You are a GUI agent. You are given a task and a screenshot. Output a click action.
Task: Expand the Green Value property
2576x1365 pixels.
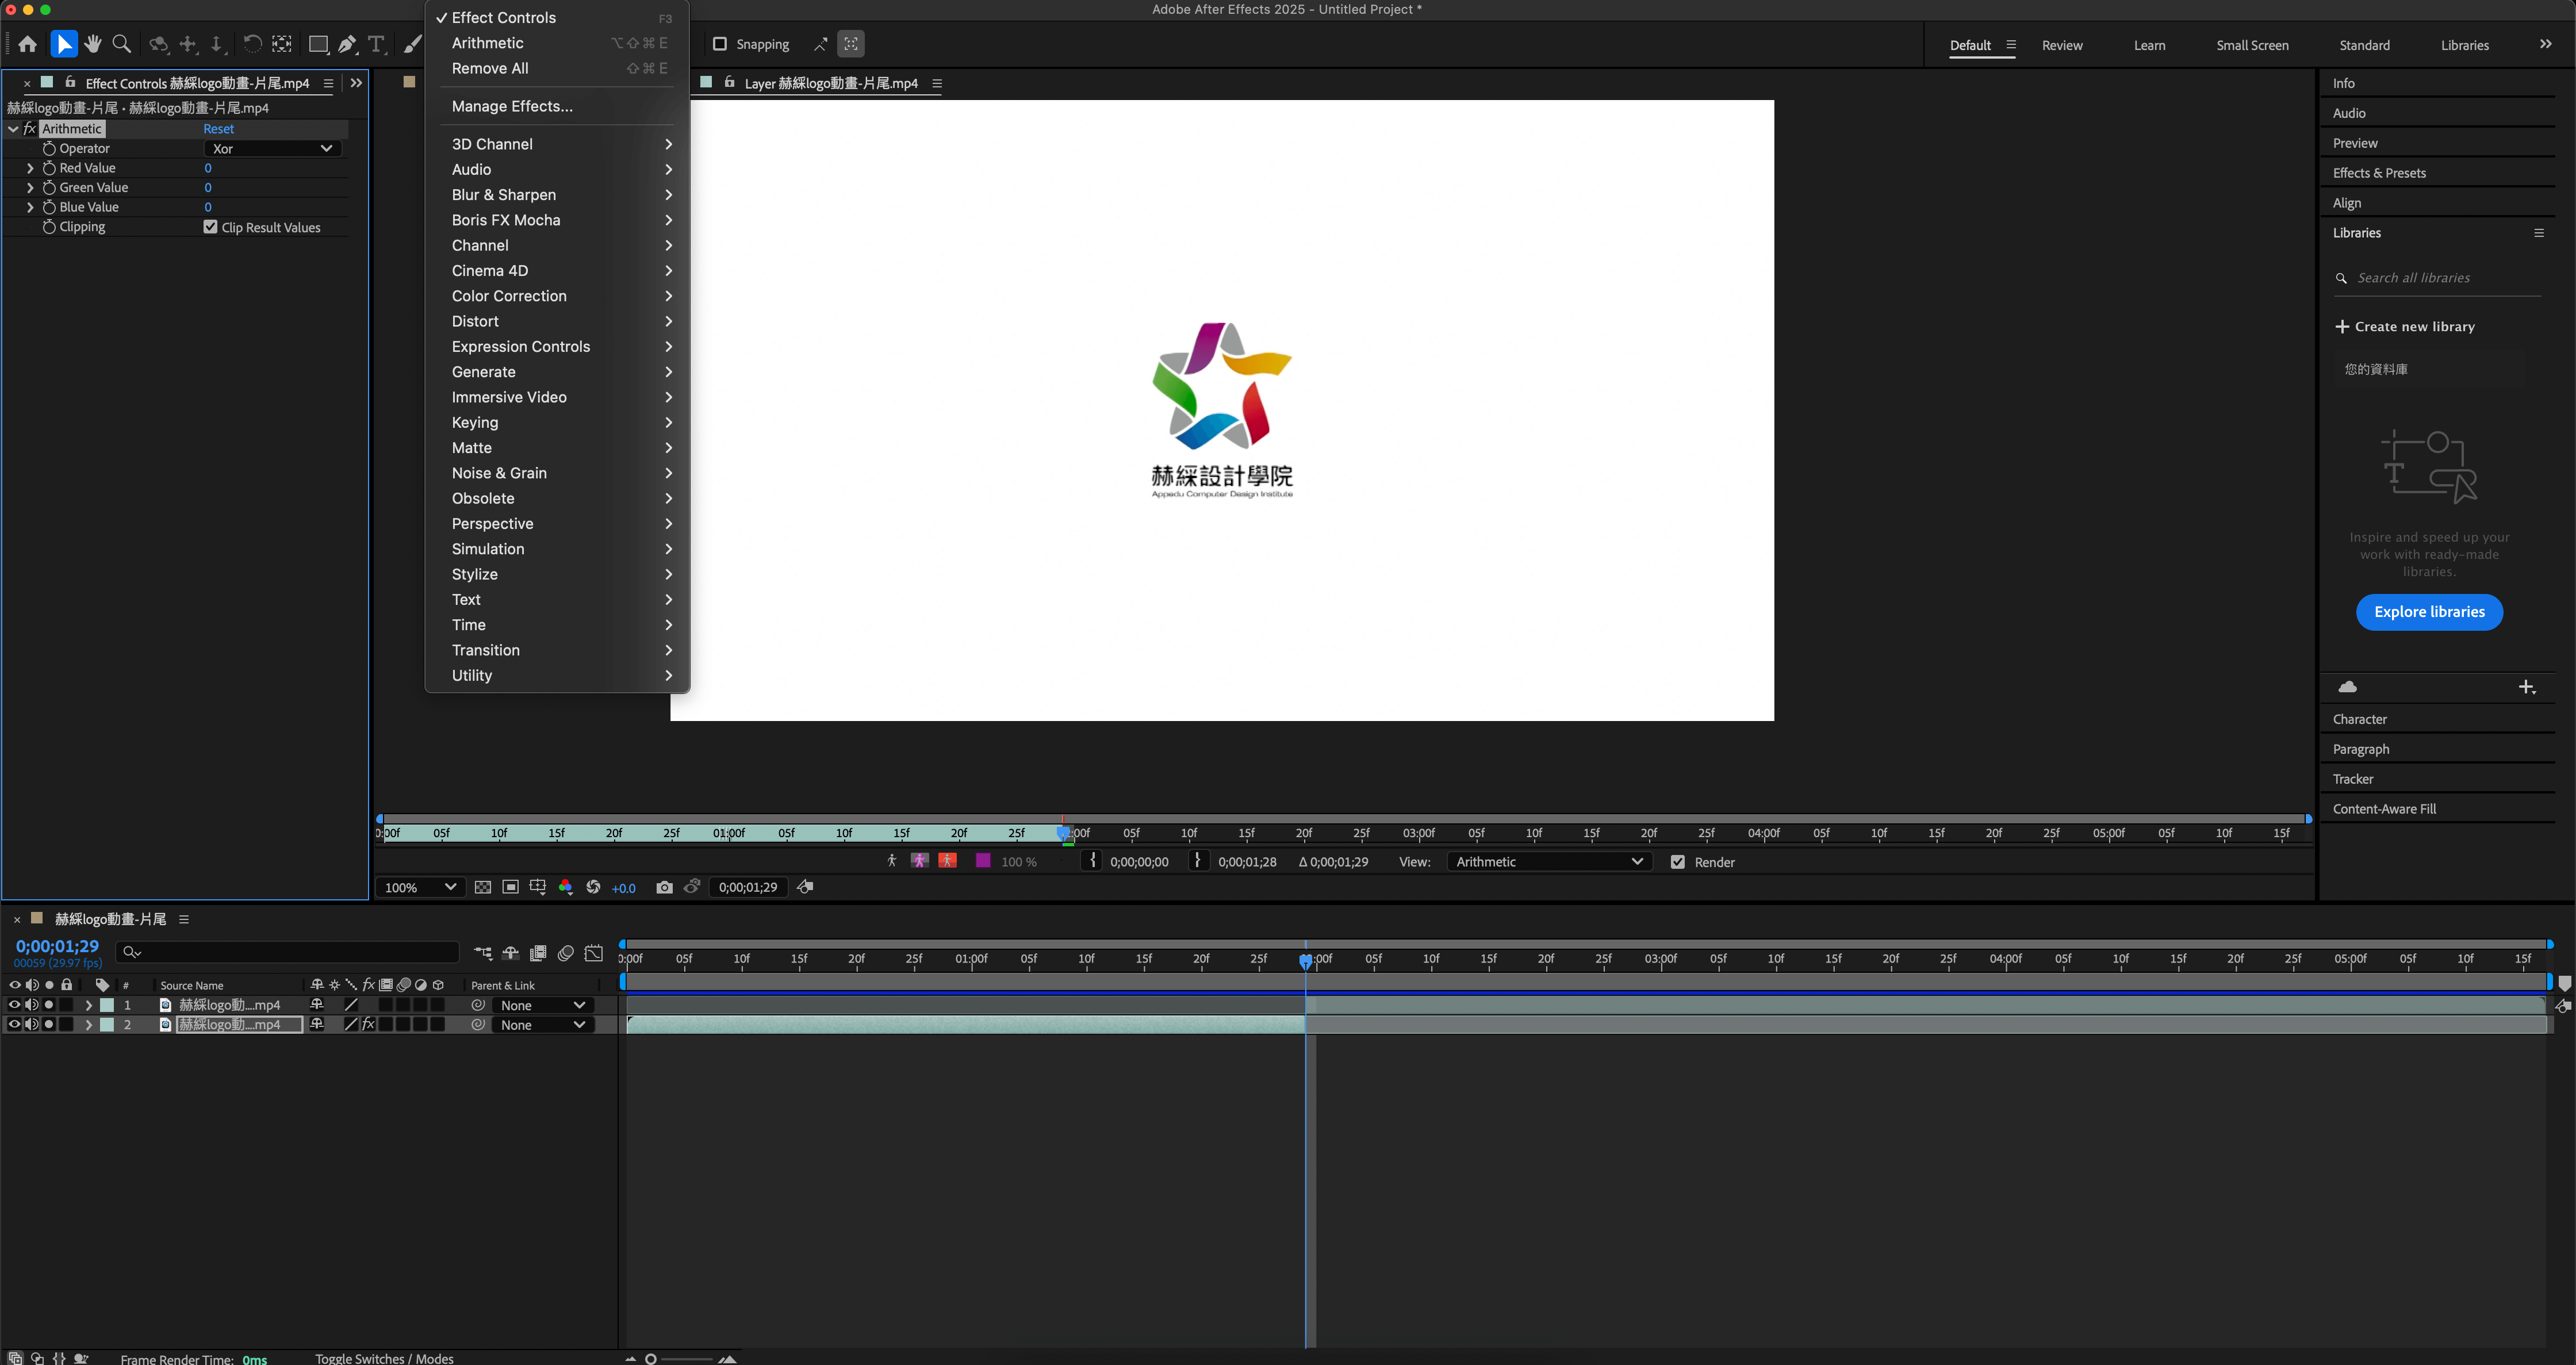(30, 187)
